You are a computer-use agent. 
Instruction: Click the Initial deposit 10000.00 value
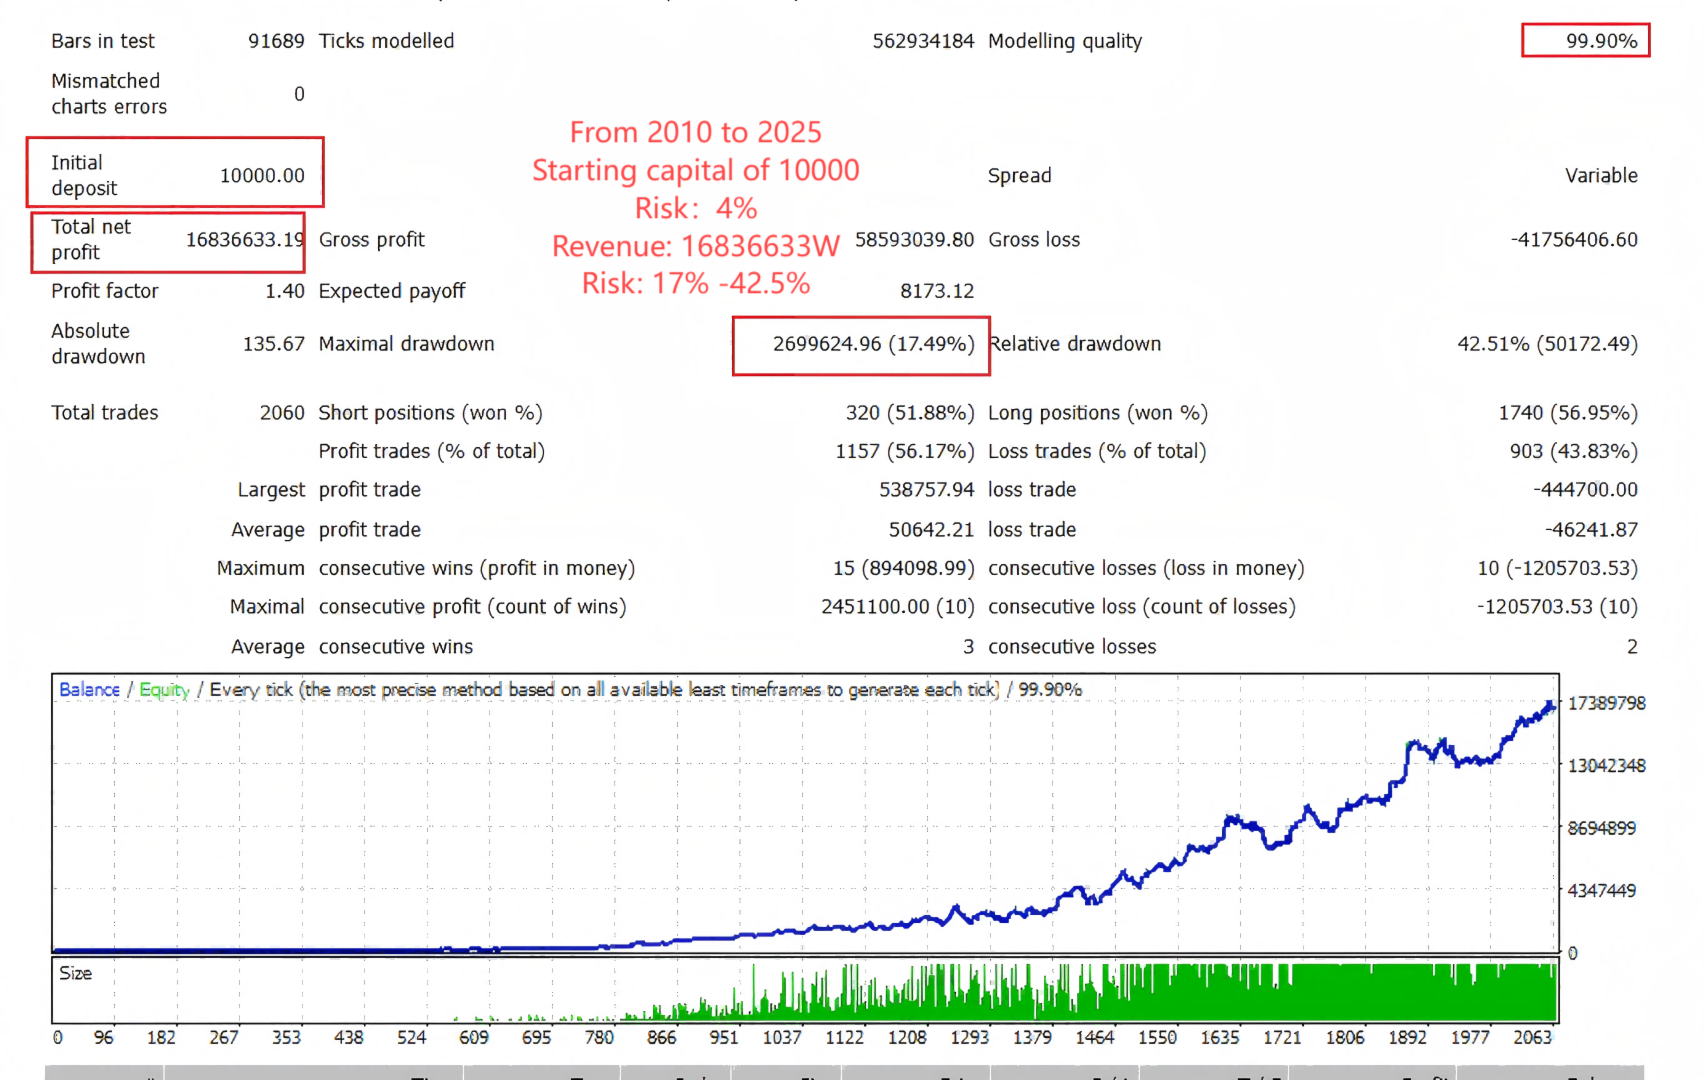click(x=262, y=176)
